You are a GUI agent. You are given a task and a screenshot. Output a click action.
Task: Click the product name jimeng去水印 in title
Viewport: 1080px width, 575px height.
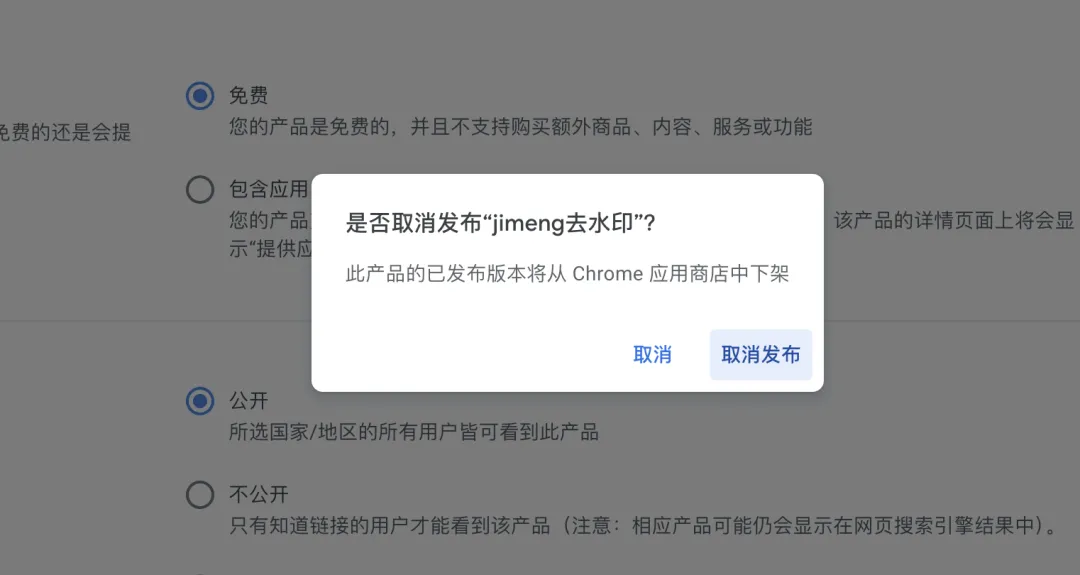tap(564, 223)
